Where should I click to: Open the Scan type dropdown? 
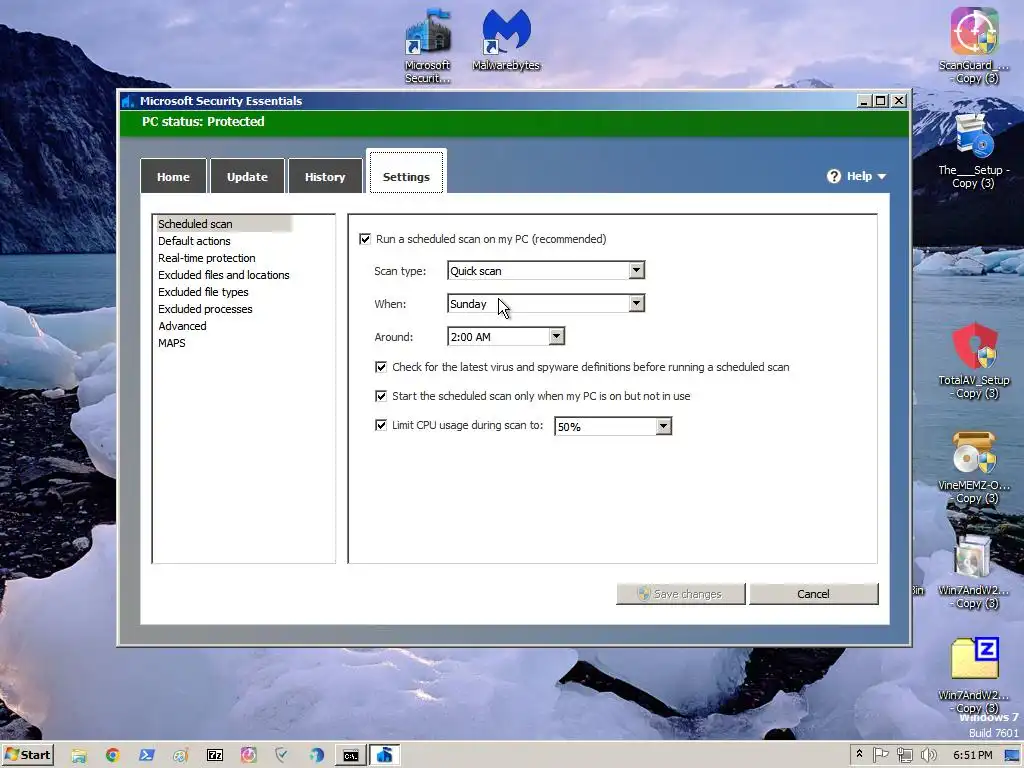[546, 270]
